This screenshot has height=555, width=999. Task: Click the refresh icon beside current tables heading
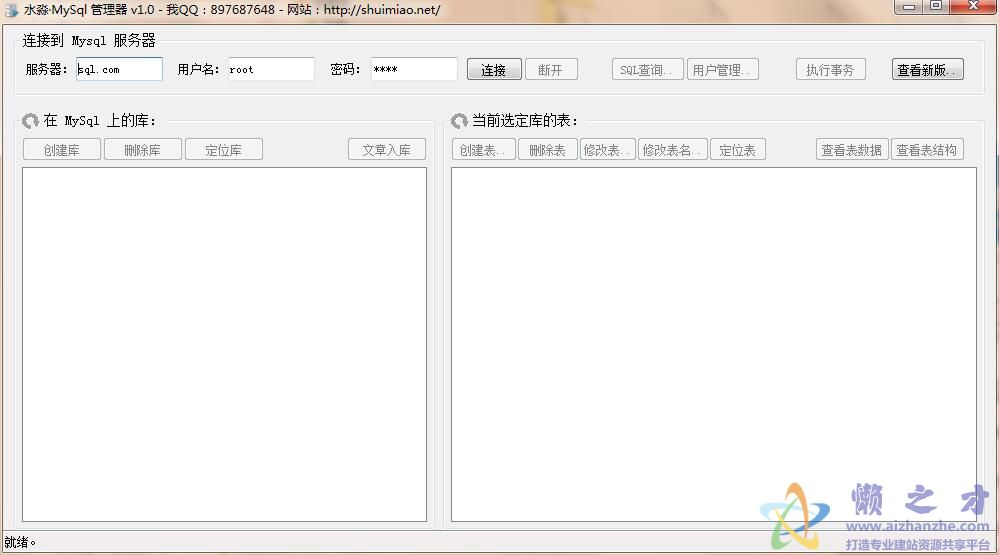point(459,121)
